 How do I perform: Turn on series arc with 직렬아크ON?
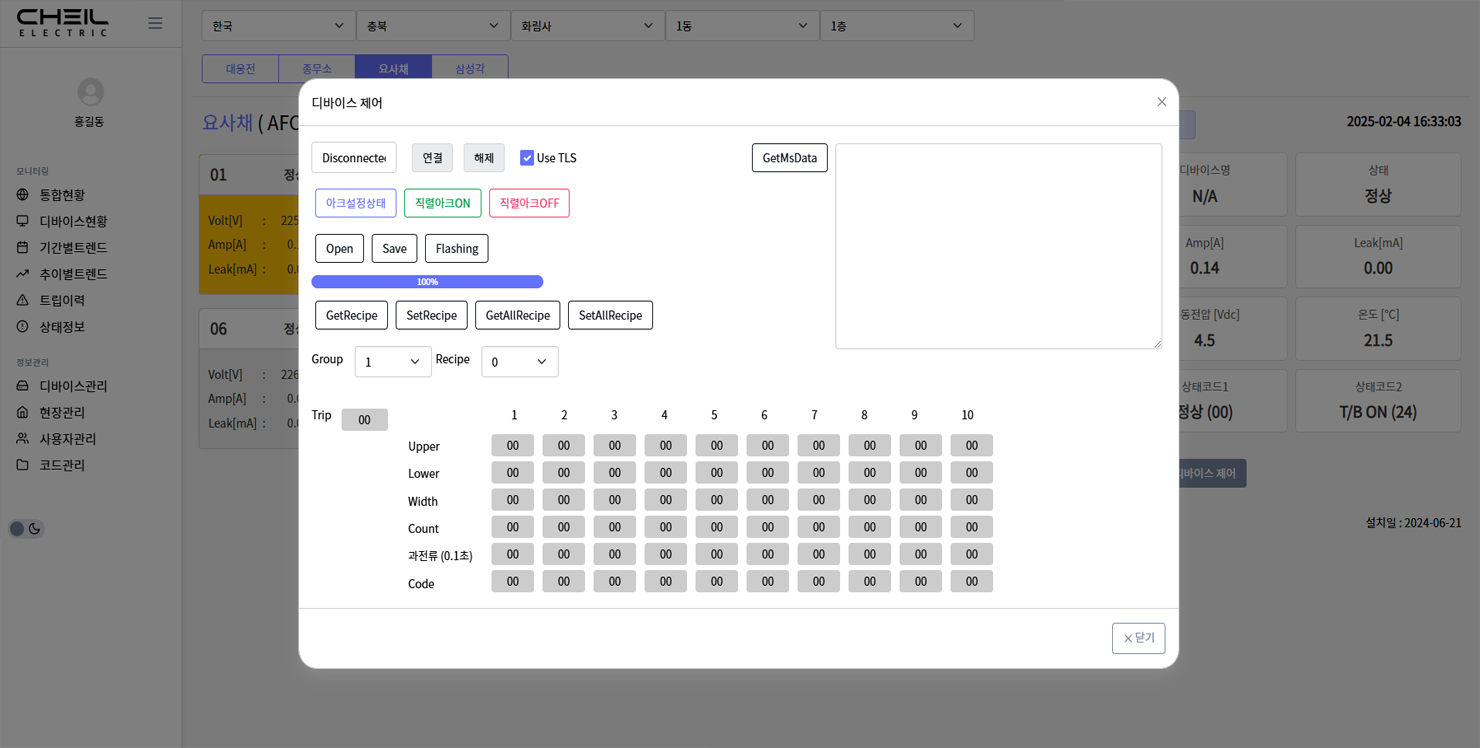coord(442,203)
